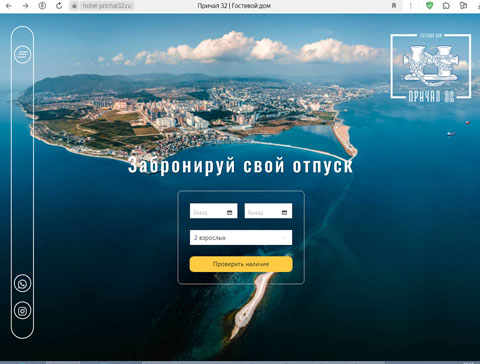The width and height of the screenshot is (480, 364).
Task: Open the check-out date calendar icon
Action: click(x=284, y=212)
